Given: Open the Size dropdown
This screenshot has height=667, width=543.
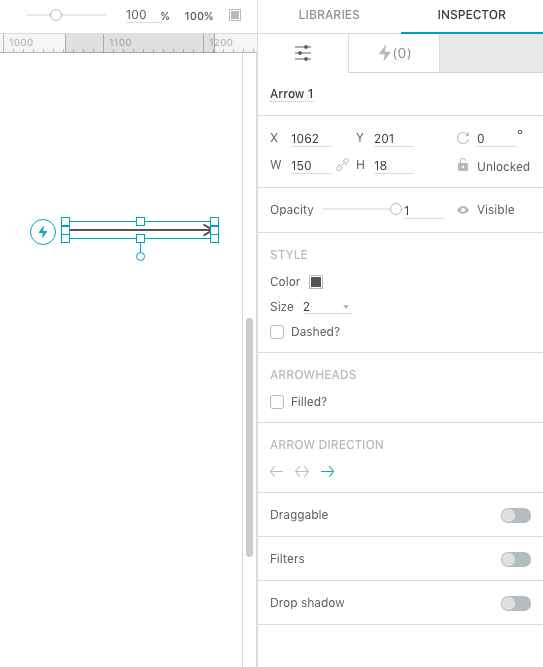Looking at the screenshot, I should (328, 307).
